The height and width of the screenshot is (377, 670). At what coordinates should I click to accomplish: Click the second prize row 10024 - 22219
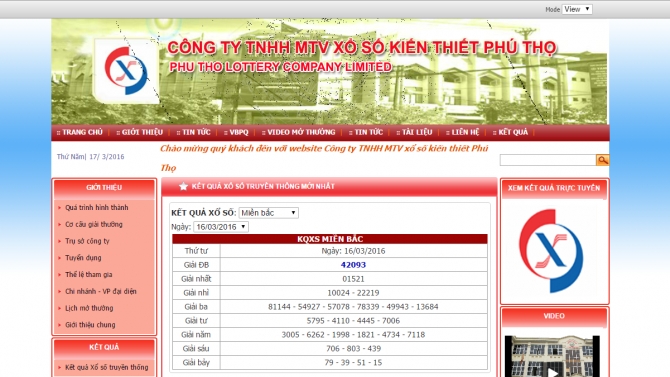point(353,293)
